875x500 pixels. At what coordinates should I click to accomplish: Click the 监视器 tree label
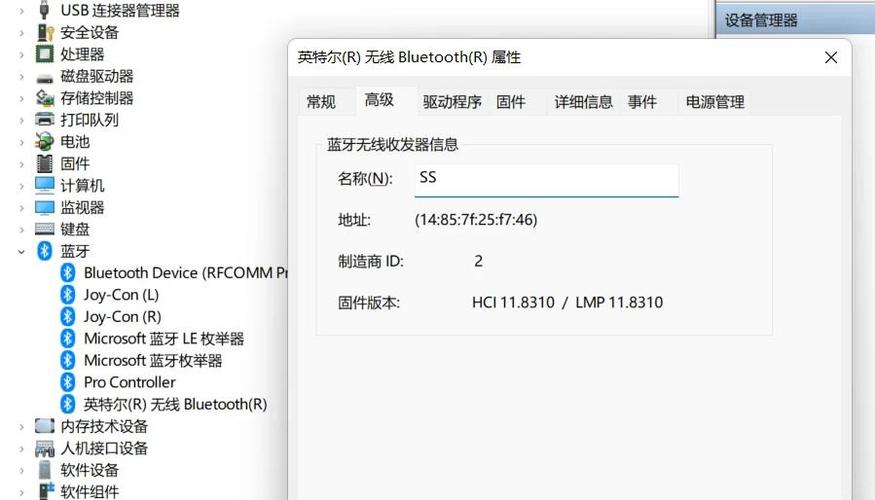82,208
